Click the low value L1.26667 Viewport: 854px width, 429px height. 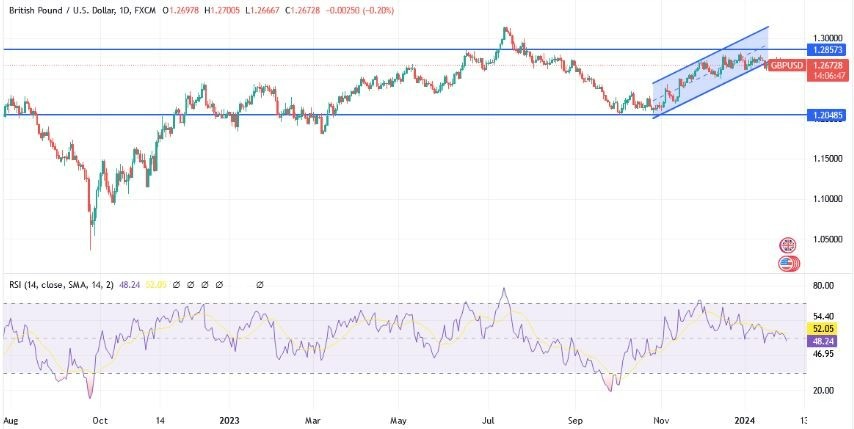tap(261, 11)
